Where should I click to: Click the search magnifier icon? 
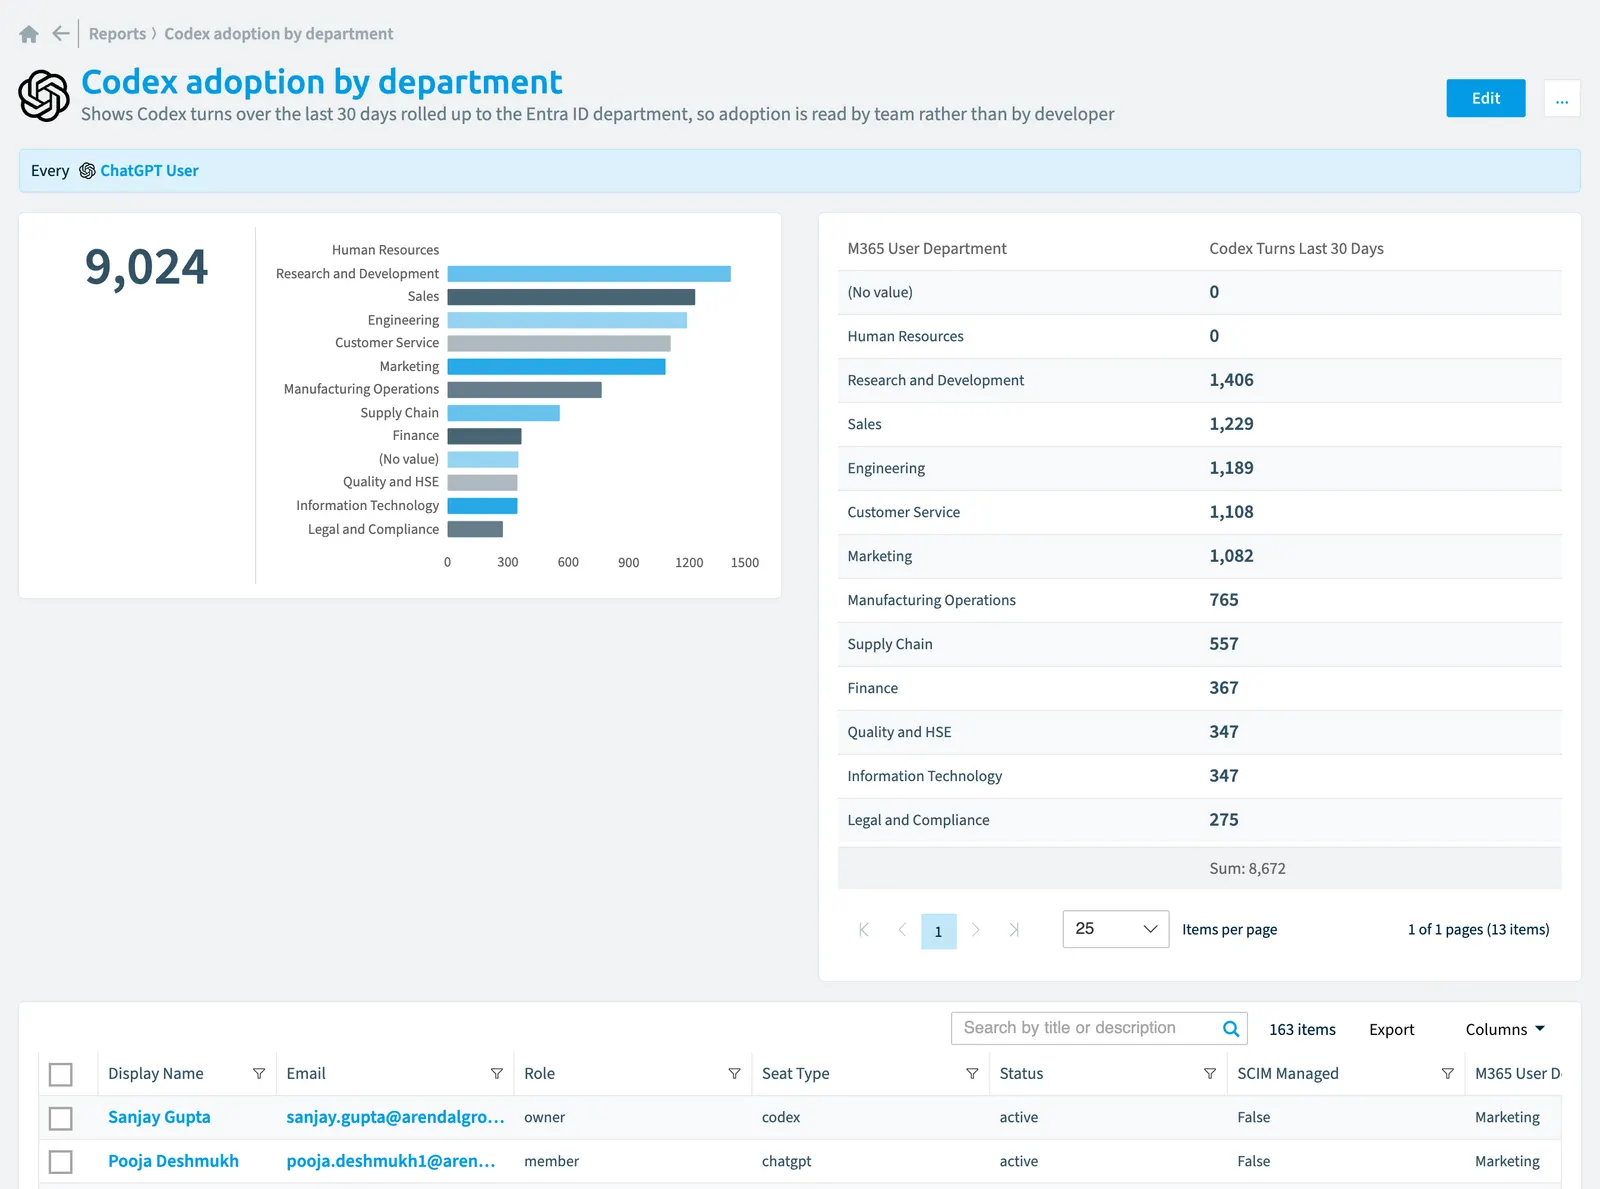pos(1231,1028)
